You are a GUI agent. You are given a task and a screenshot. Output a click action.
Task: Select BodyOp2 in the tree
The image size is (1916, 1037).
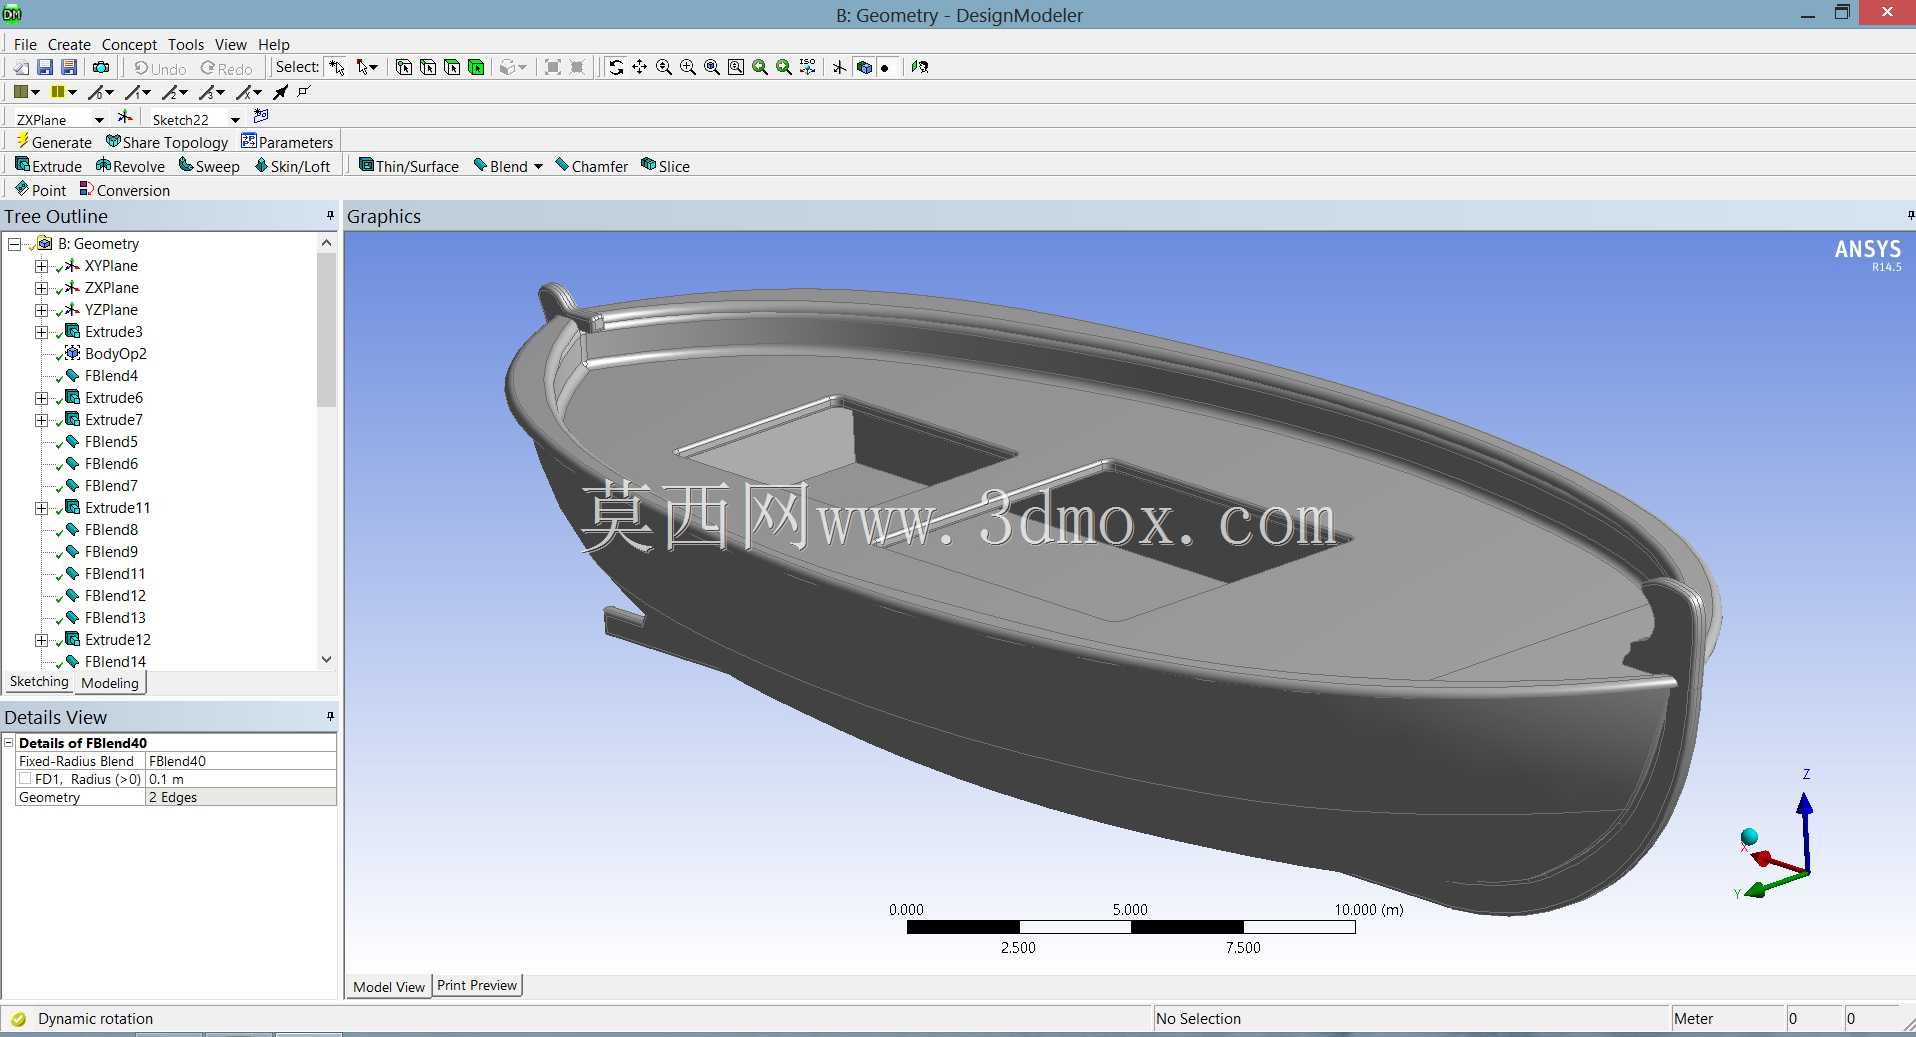click(116, 354)
